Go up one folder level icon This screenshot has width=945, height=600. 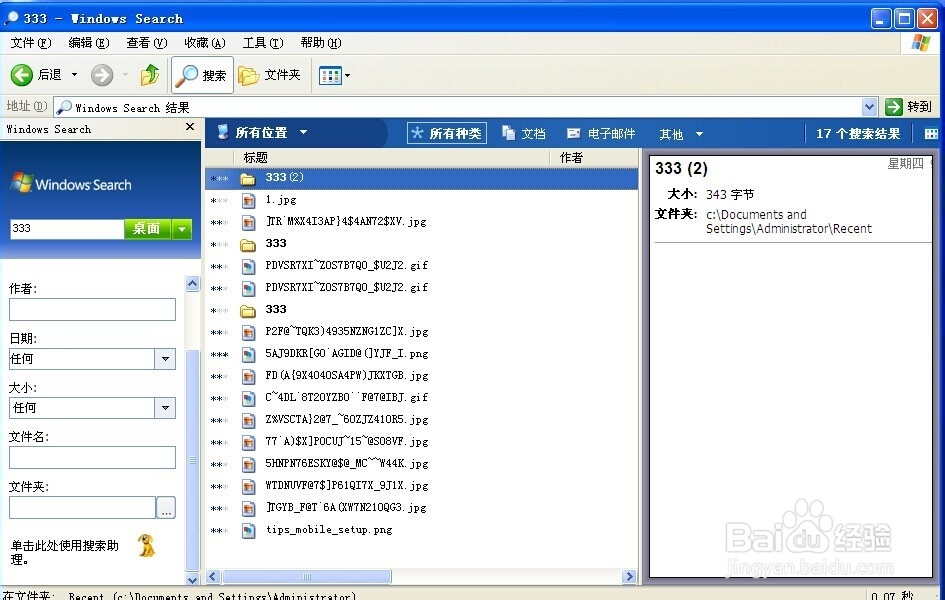tap(150, 75)
